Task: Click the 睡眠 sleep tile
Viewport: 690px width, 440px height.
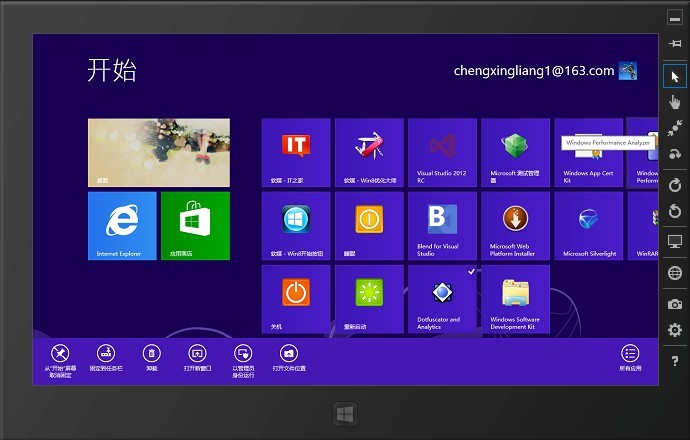Action: (369, 226)
